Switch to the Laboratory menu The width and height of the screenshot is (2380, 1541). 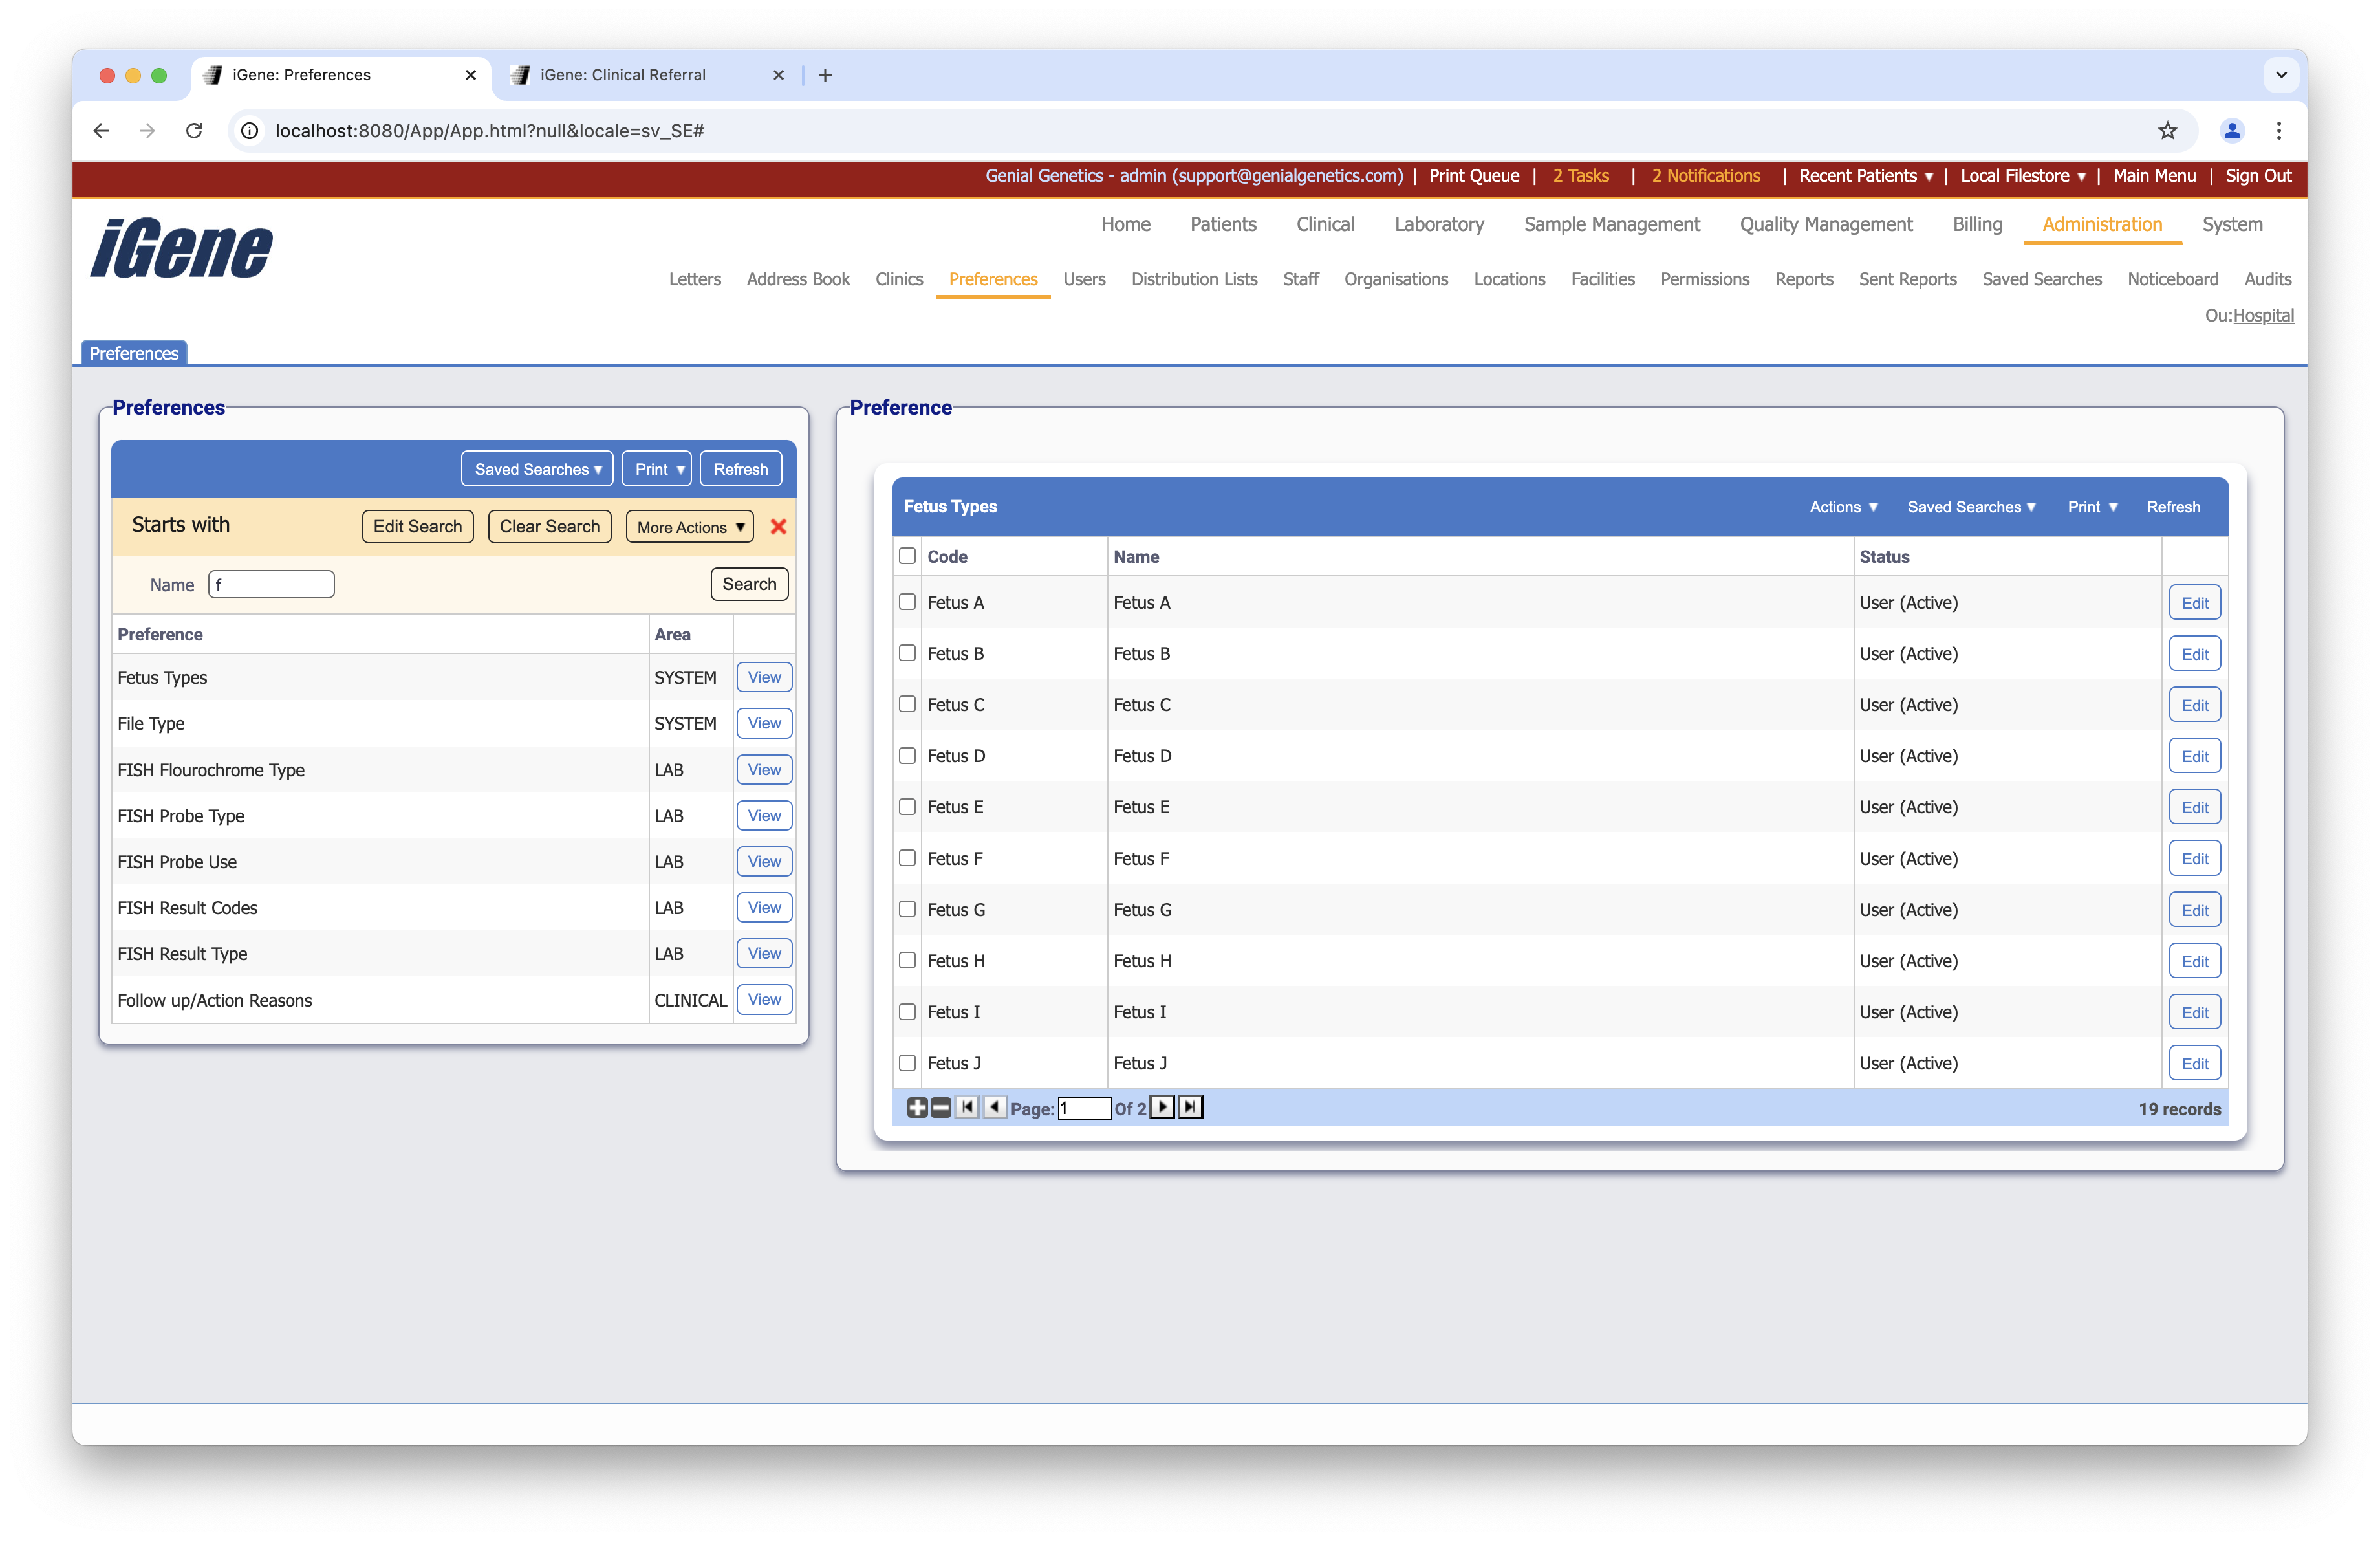coord(1438,225)
